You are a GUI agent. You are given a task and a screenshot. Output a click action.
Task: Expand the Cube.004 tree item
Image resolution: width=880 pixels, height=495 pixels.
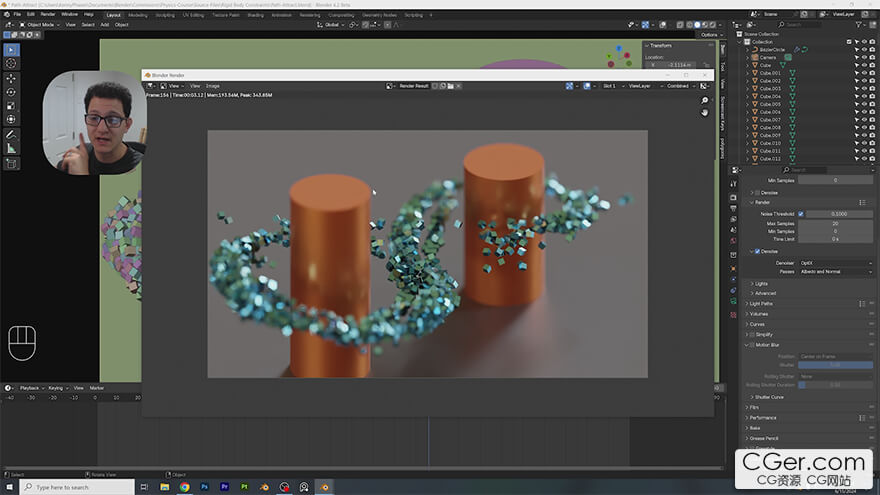[x=749, y=96]
